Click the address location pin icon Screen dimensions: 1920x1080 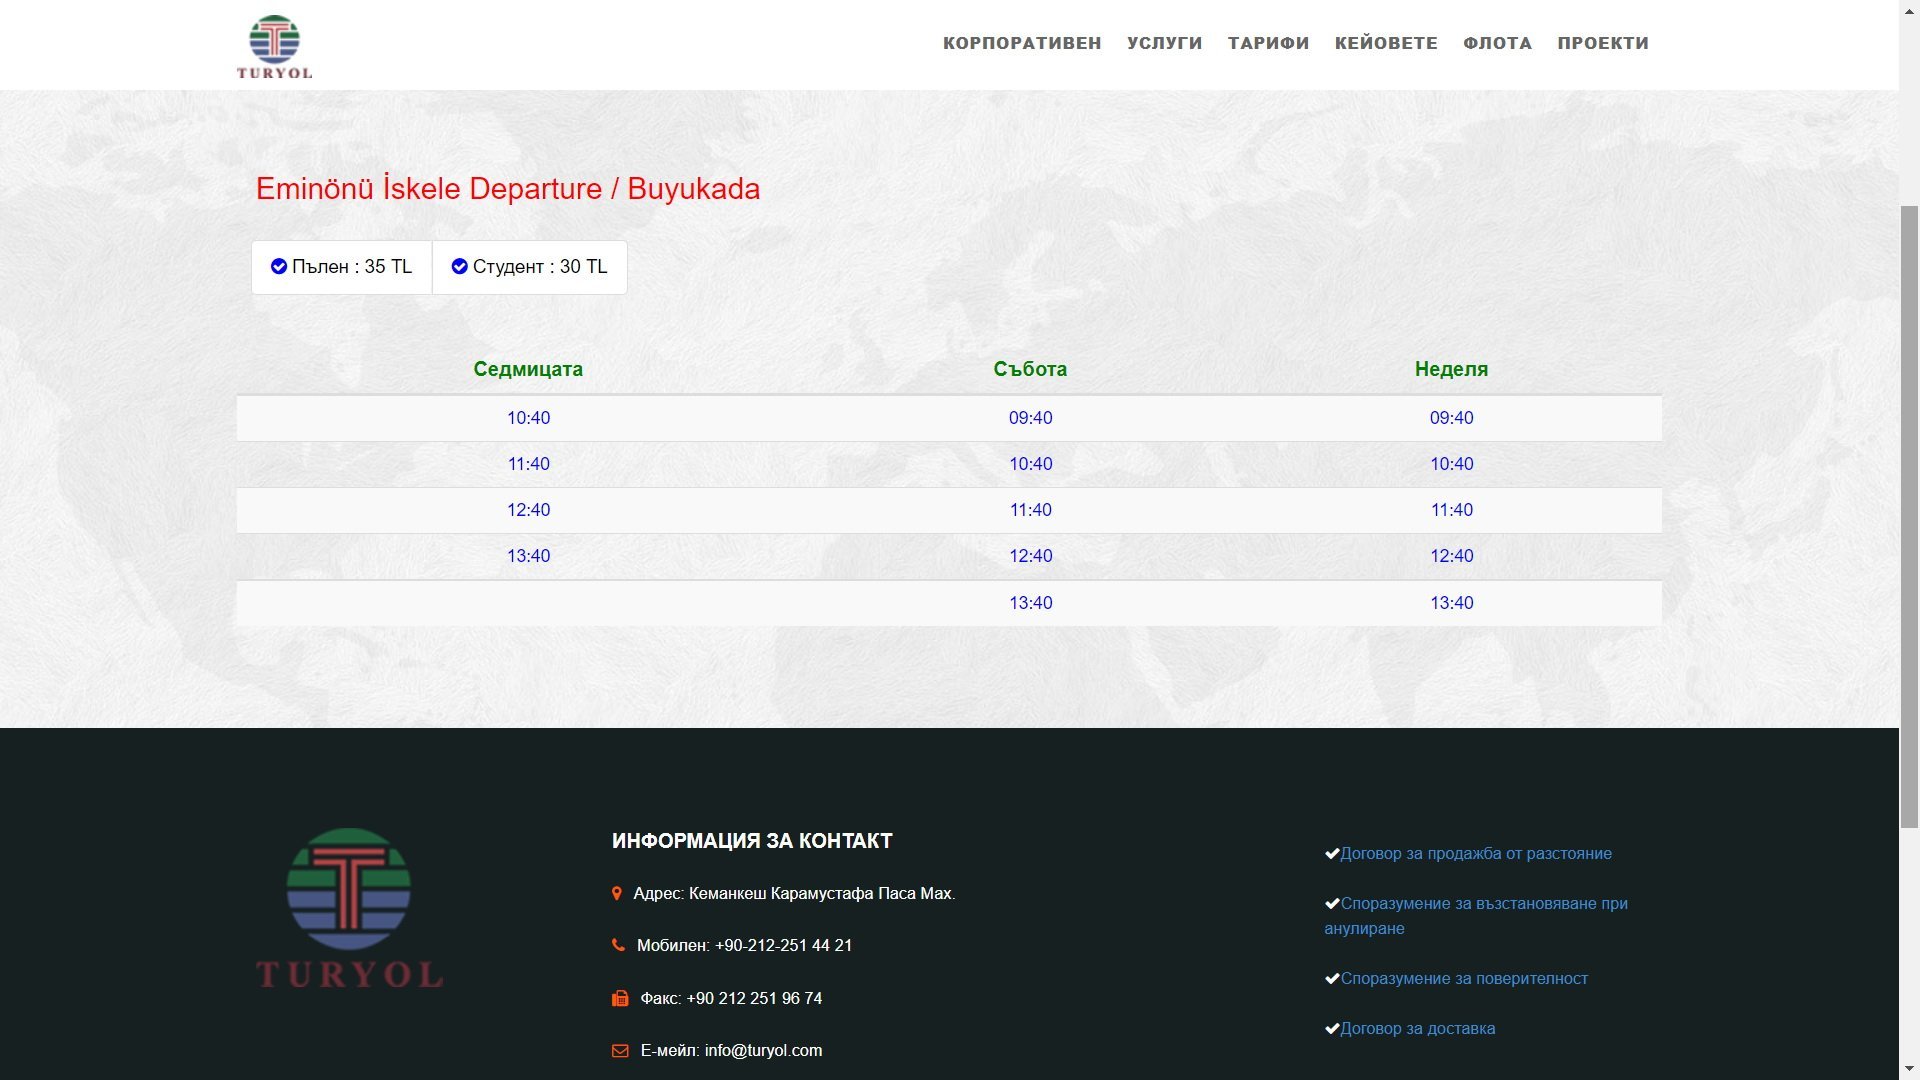pyautogui.click(x=617, y=893)
